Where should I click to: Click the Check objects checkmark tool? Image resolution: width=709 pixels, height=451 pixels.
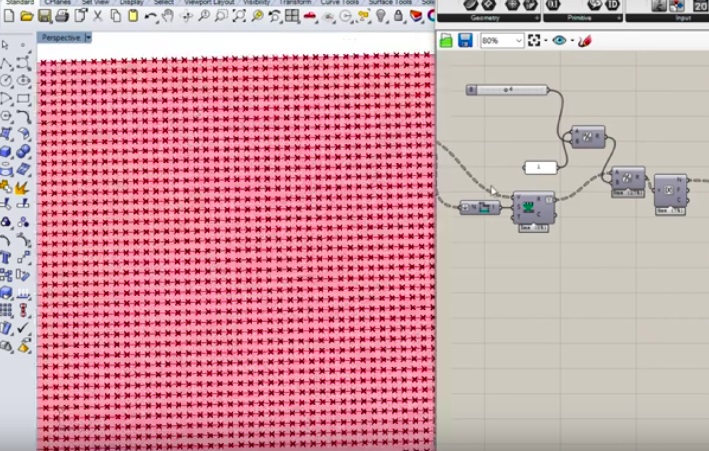[x=23, y=328]
